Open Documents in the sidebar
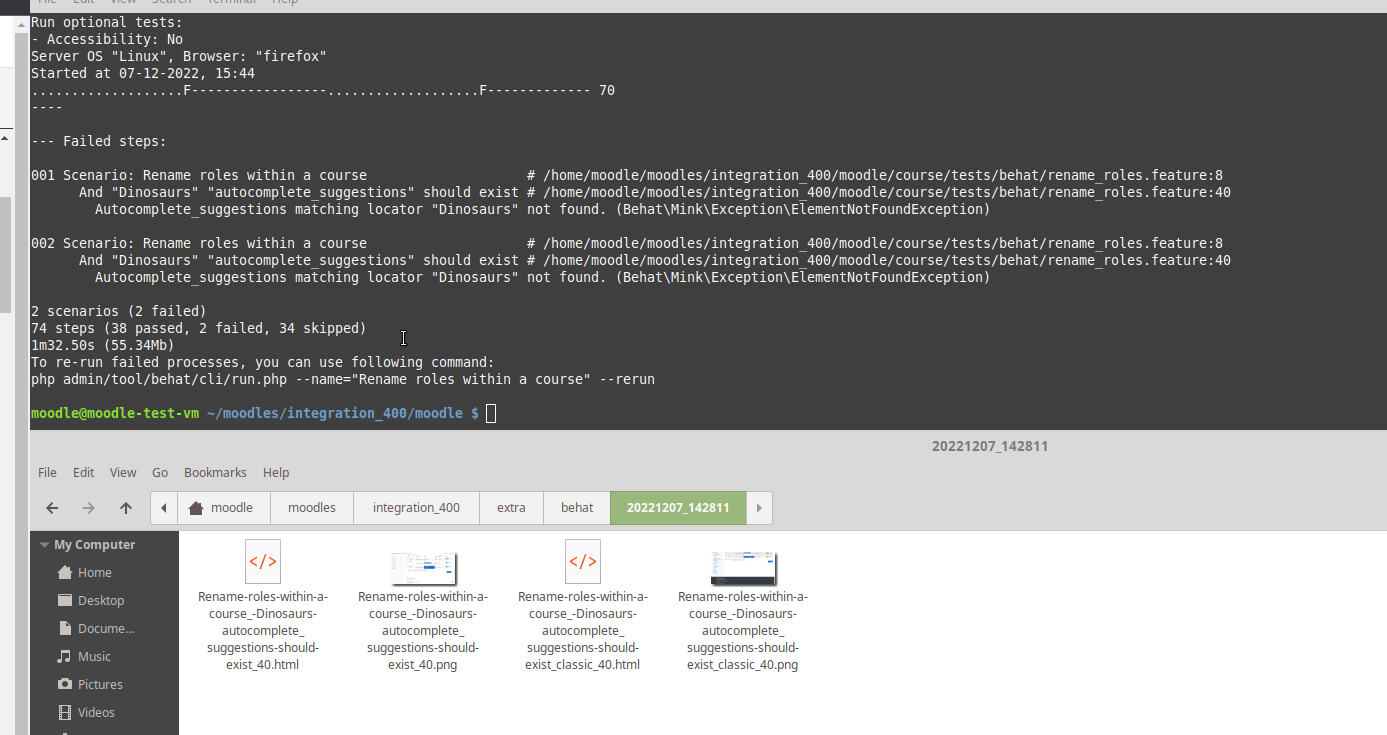The image size is (1387, 735). 106,629
